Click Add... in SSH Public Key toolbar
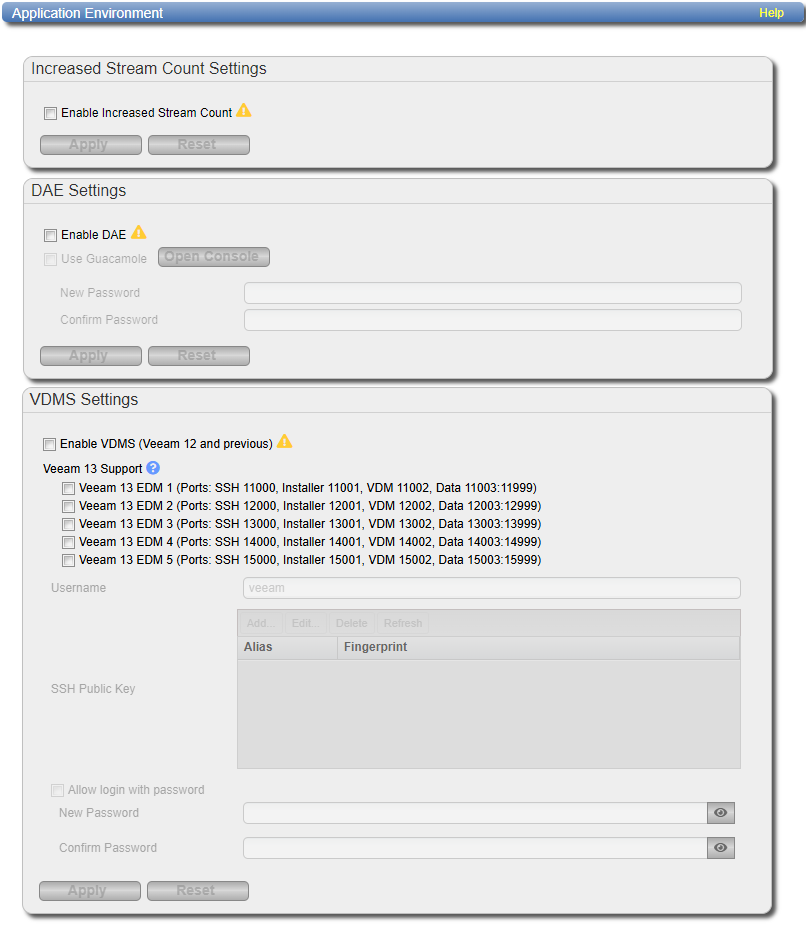806x952 pixels. tap(261, 623)
